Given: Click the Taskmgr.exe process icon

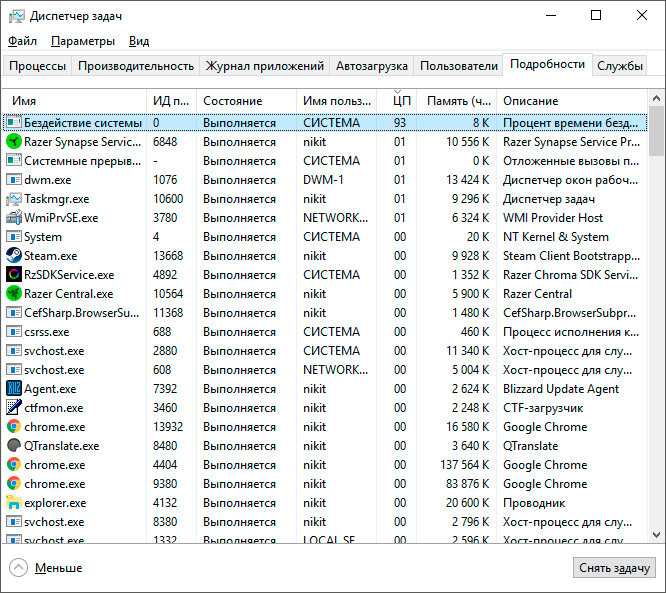Looking at the screenshot, I should [x=14, y=199].
